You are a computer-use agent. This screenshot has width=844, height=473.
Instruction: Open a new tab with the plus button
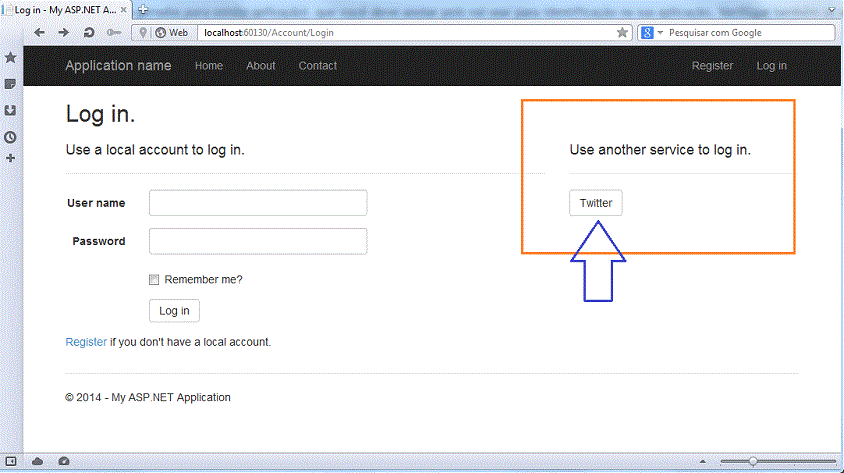point(143,9)
